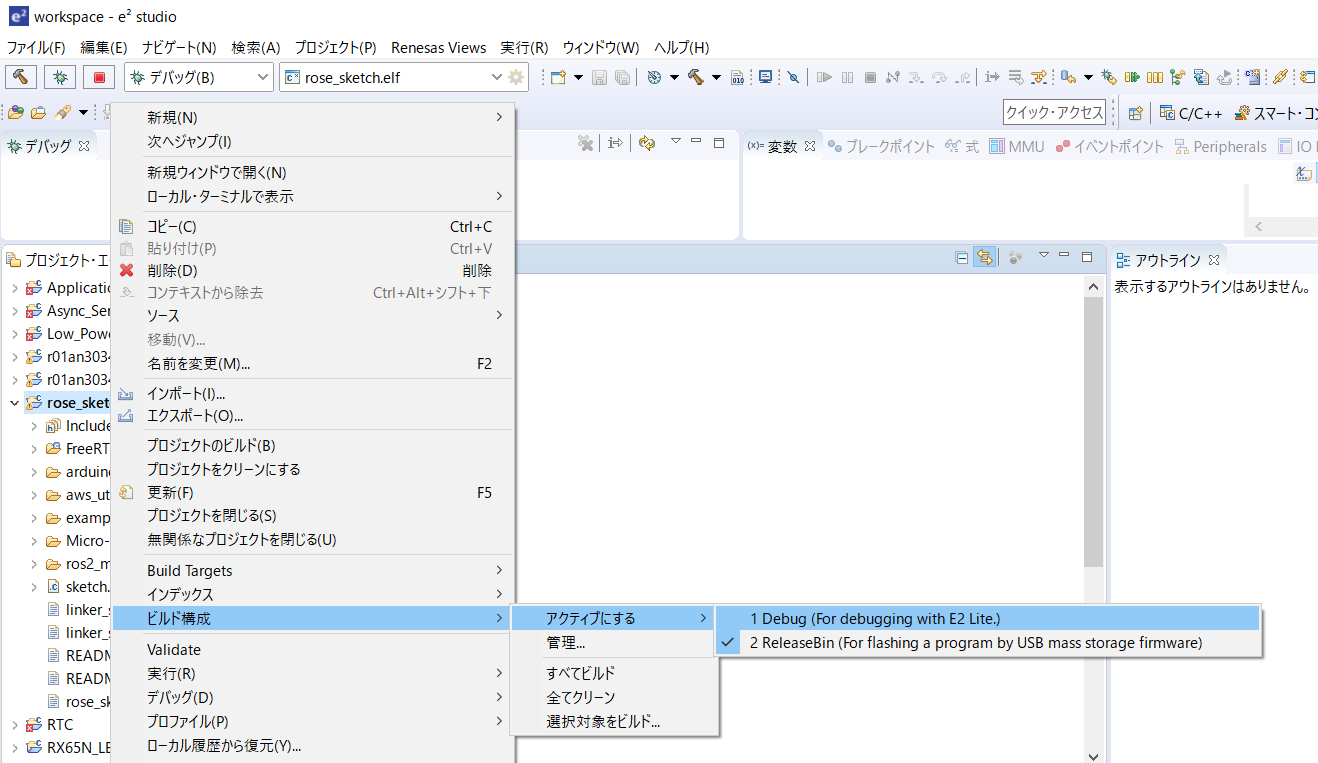The image size is (1318, 763).
Task: Click the gear icon next to rose_sketch.elf
Action: click(516, 77)
